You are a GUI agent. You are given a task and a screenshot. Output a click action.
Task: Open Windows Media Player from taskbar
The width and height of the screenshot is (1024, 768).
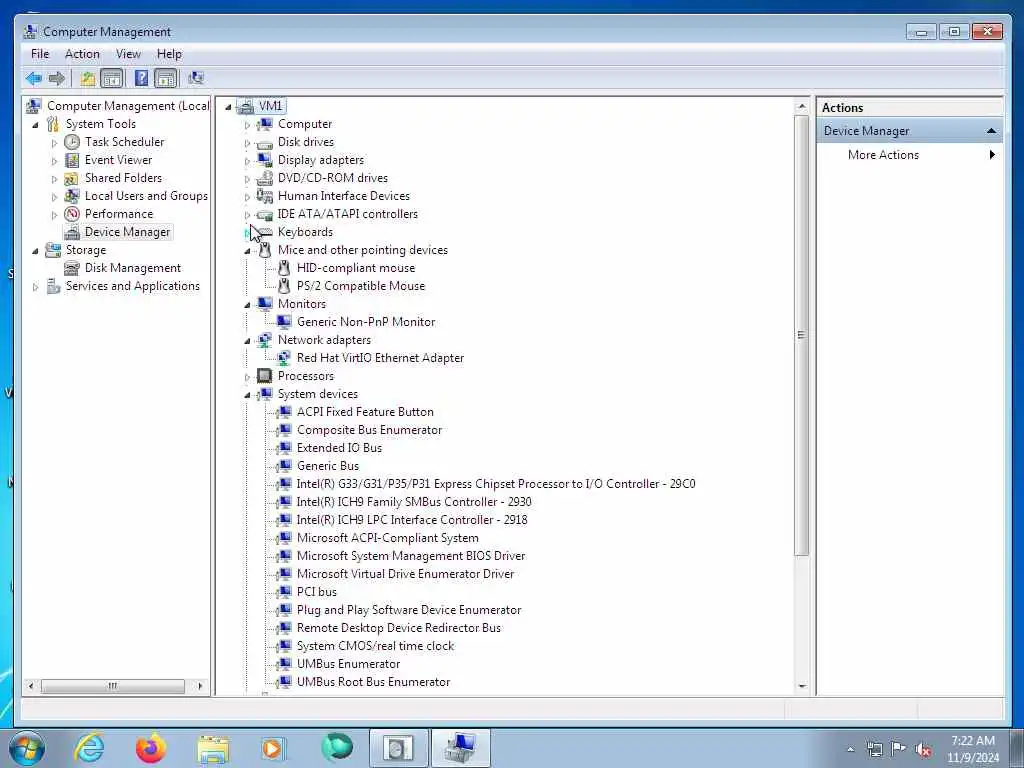point(273,748)
